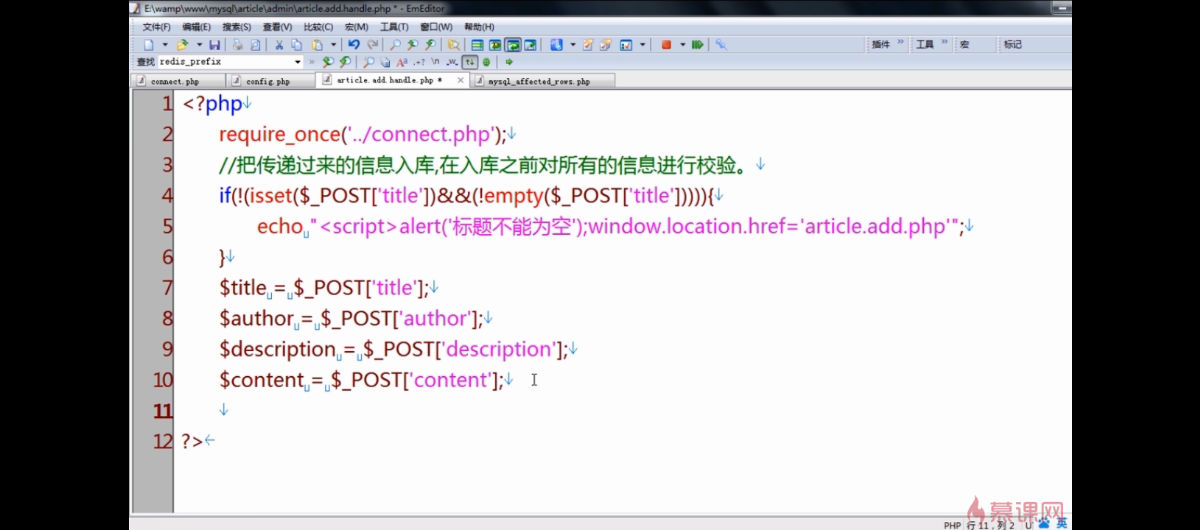Click the second properties pencil icon
Viewport: 1200px width, 530px height.
(605, 45)
